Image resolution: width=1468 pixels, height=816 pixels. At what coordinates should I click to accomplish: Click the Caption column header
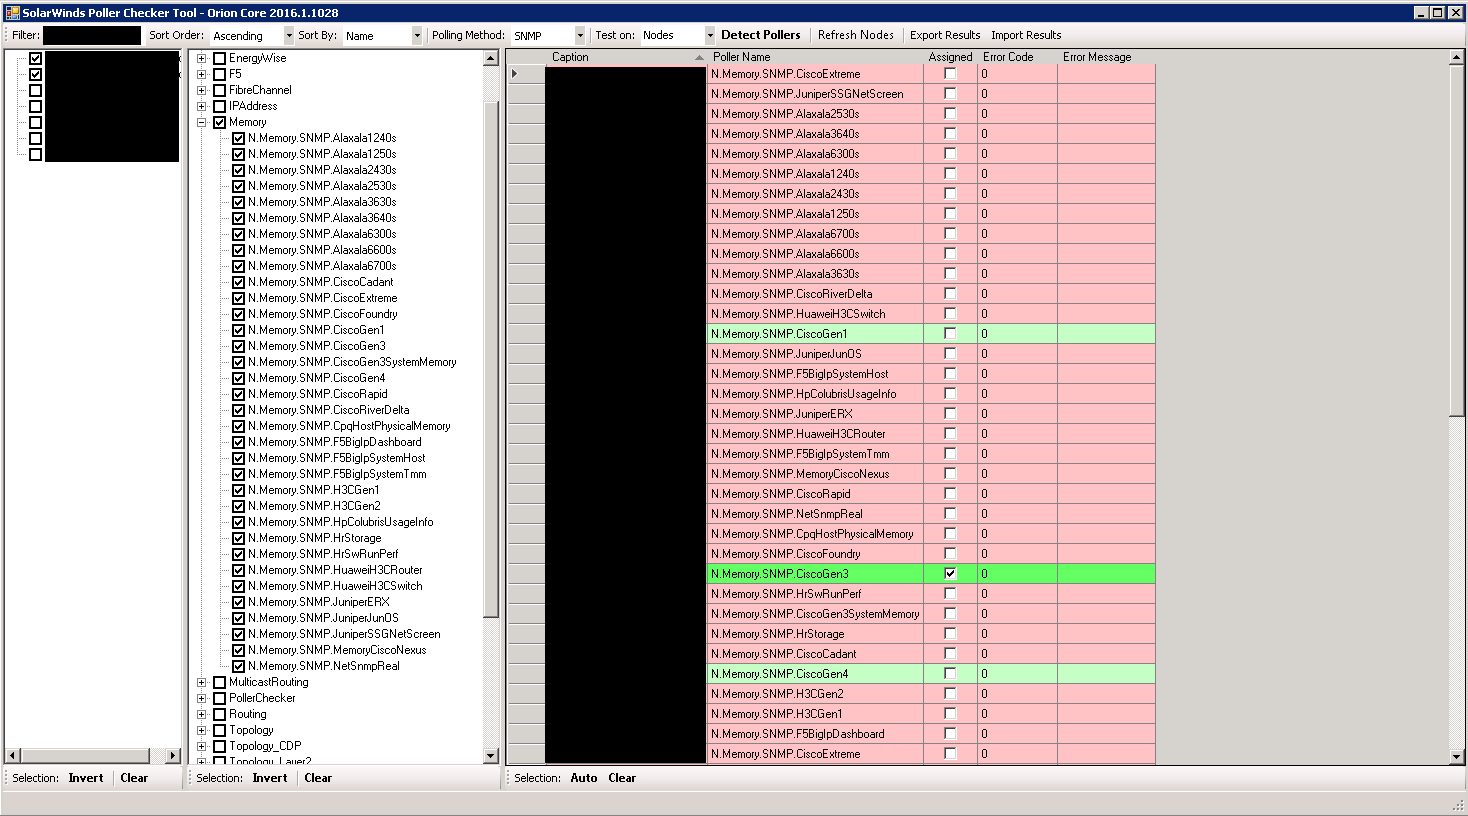pos(626,57)
